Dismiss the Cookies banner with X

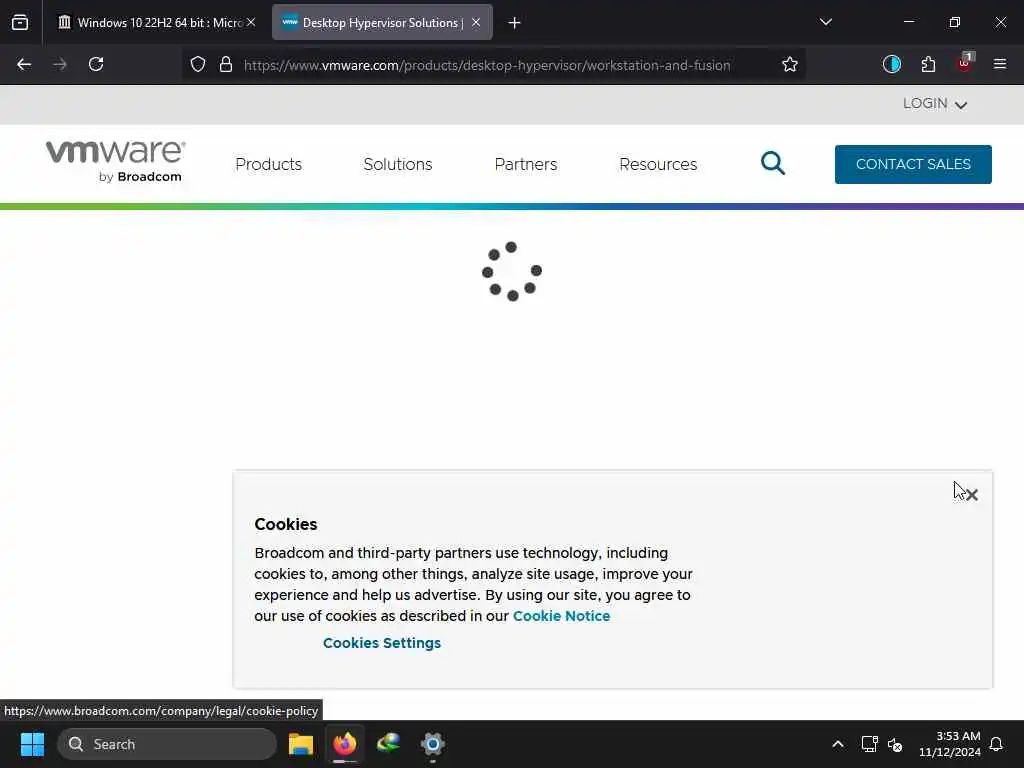[972, 496]
